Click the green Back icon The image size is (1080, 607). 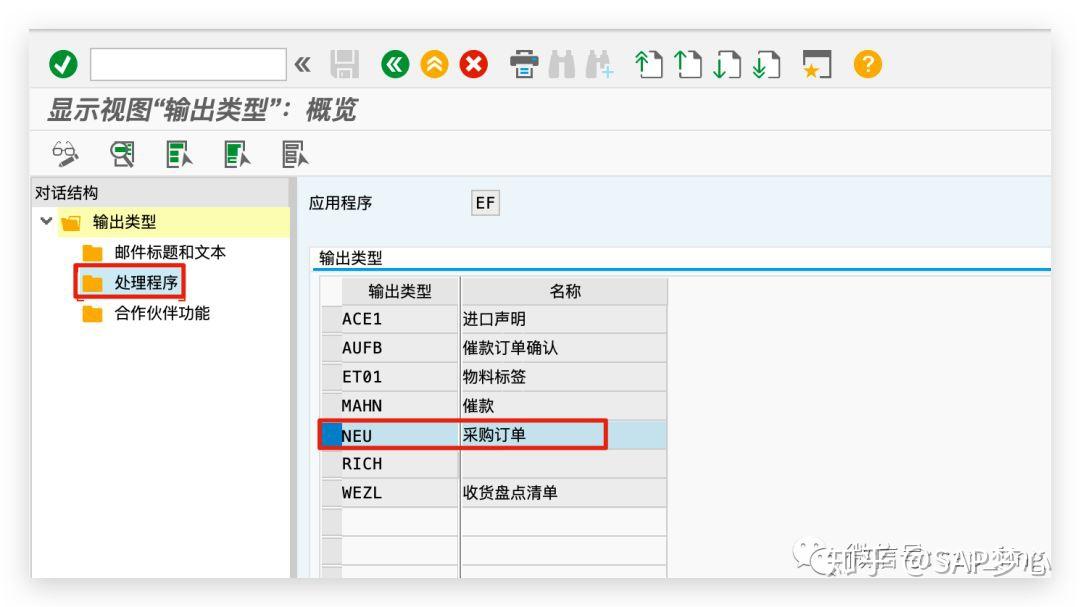[x=395, y=65]
